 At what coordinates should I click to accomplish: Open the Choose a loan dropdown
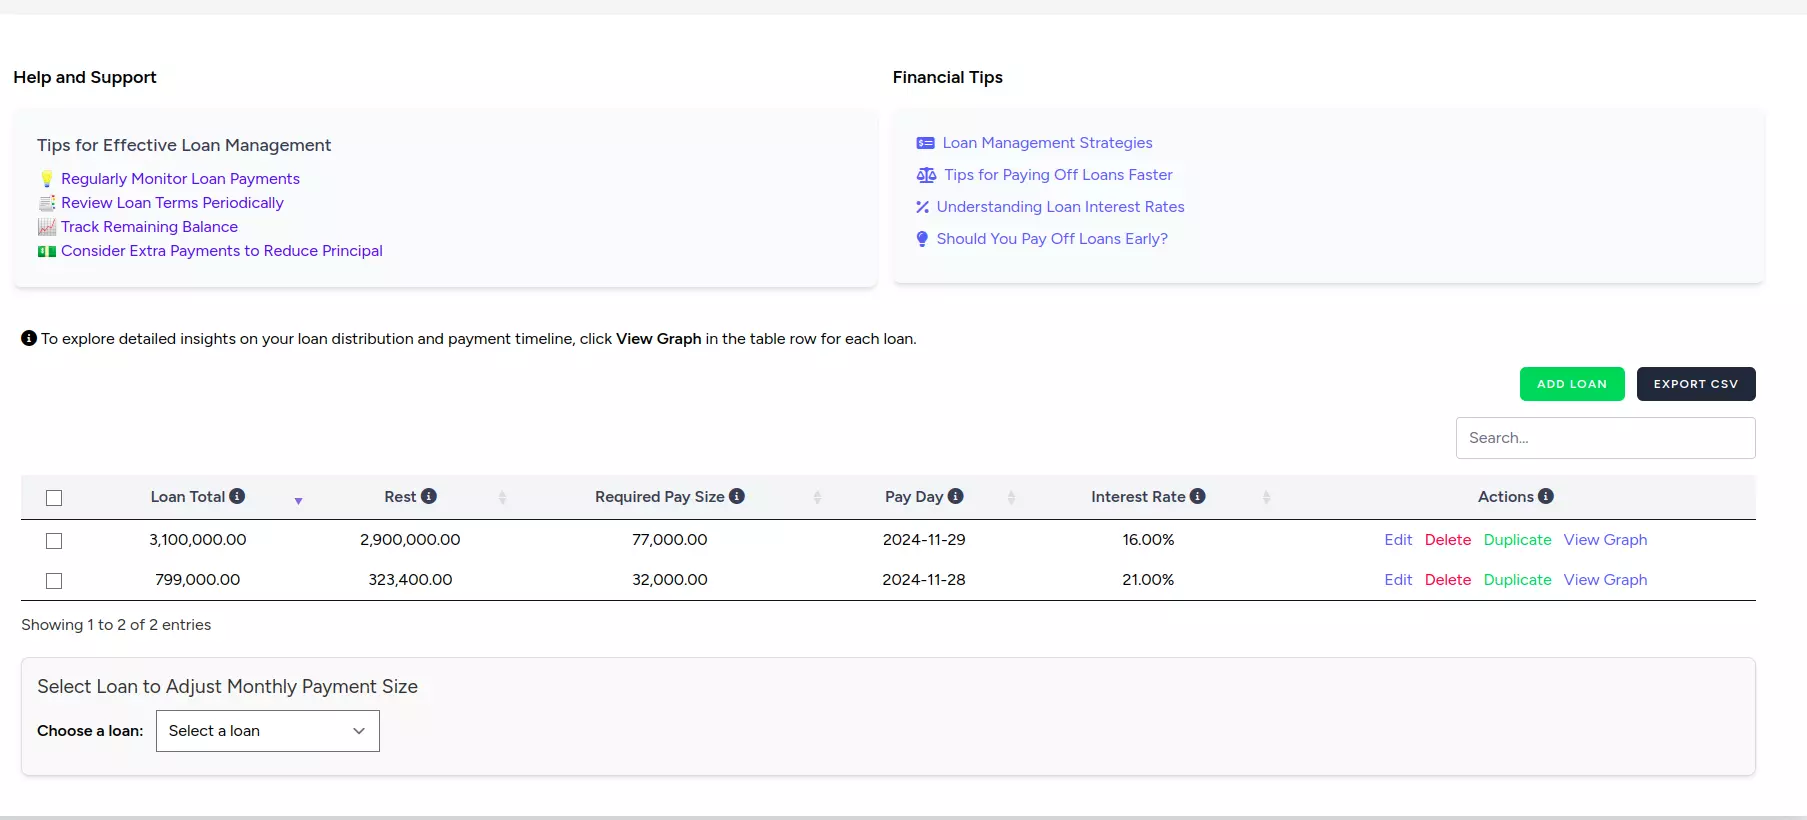pos(267,731)
